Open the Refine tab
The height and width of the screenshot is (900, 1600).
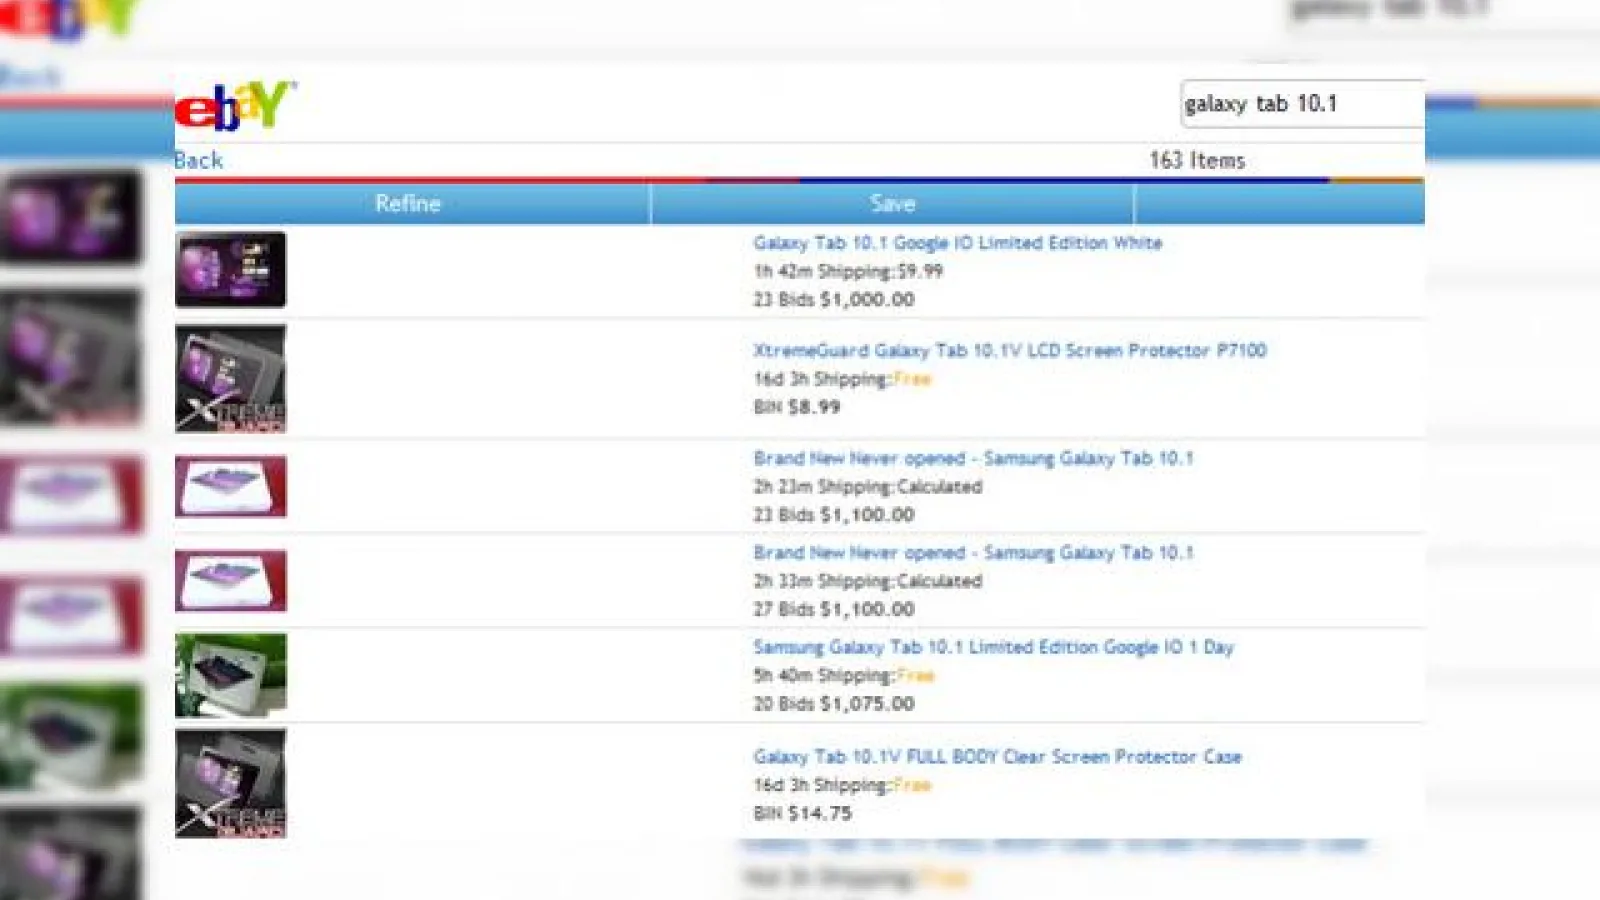(408, 204)
